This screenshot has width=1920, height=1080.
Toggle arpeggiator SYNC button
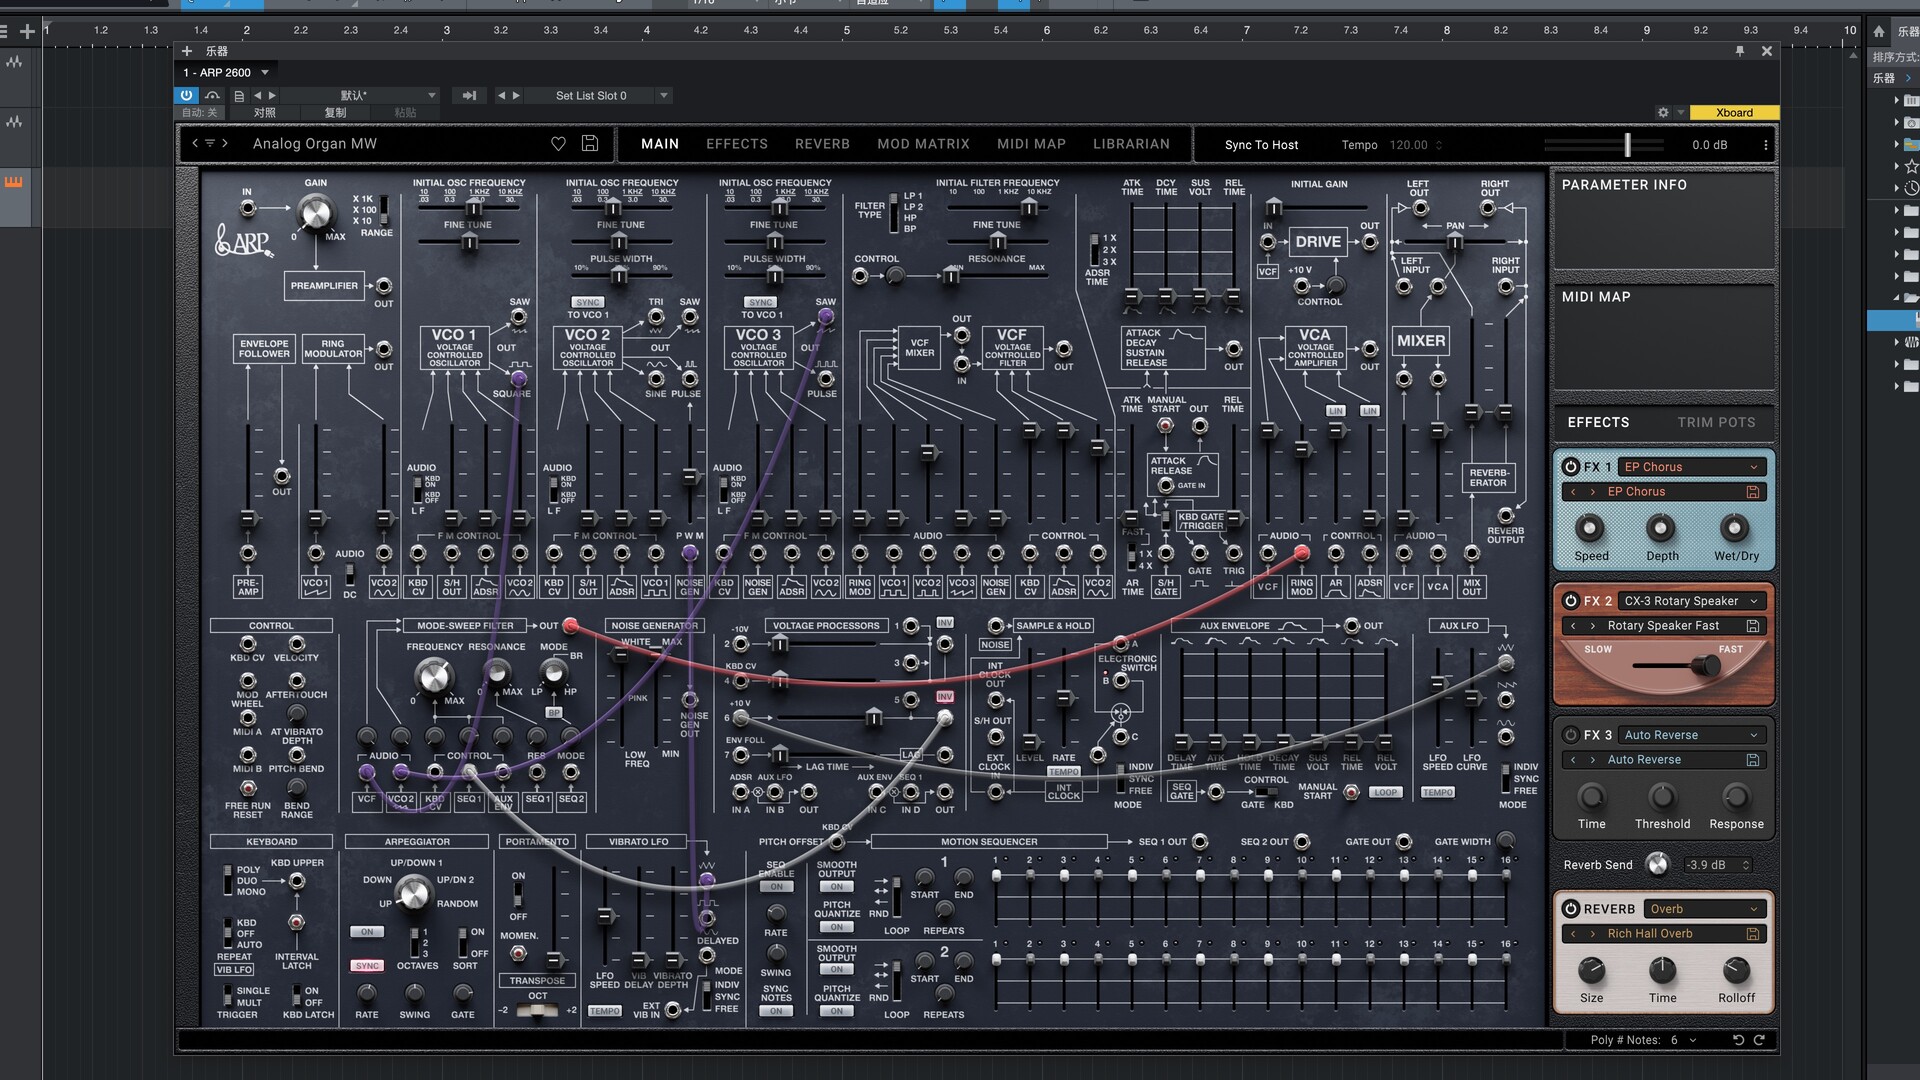367,966
